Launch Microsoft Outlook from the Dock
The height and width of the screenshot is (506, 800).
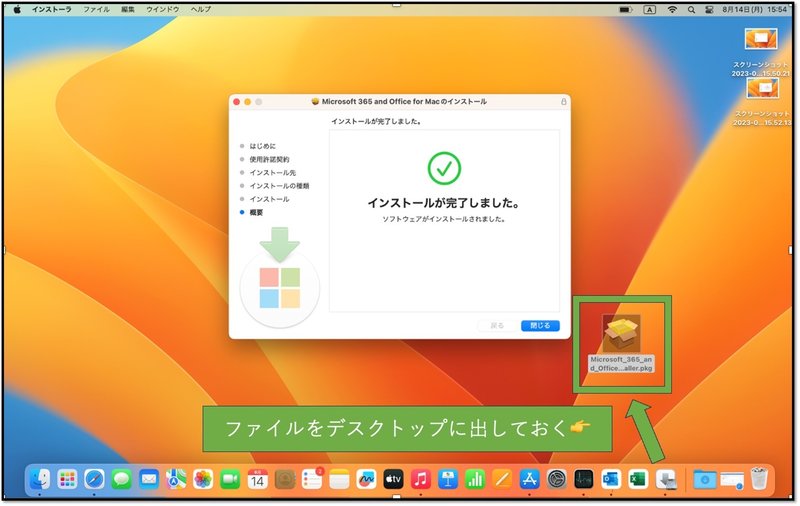point(611,479)
